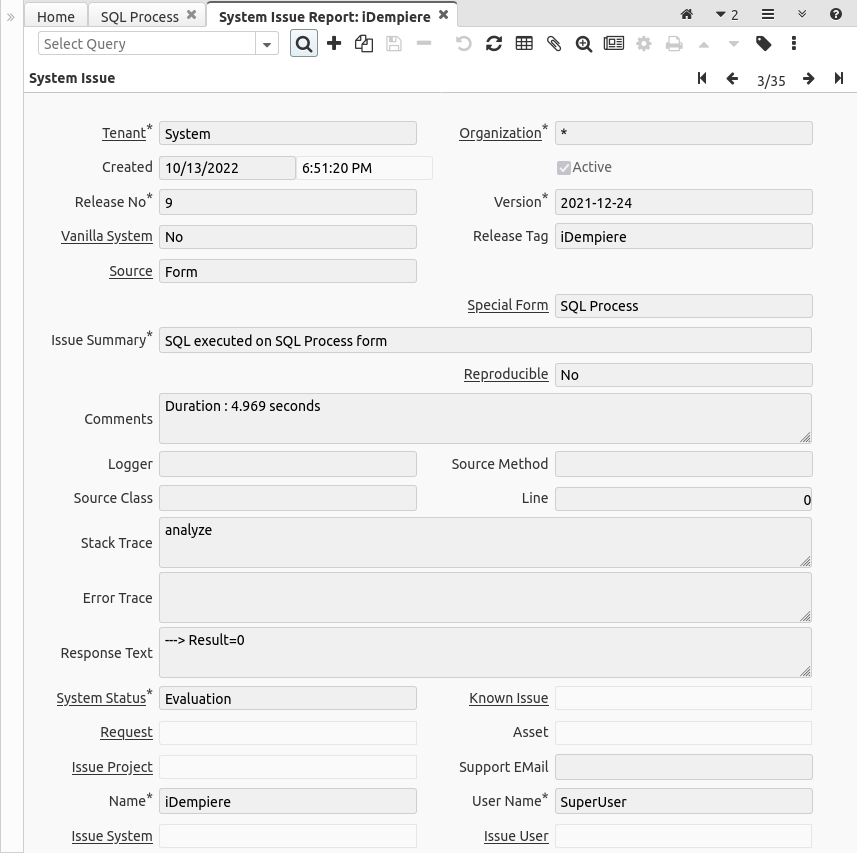The image size is (857, 853).
Task: Click the Find Record magnifier icon
Action: [x=304, y=44]
